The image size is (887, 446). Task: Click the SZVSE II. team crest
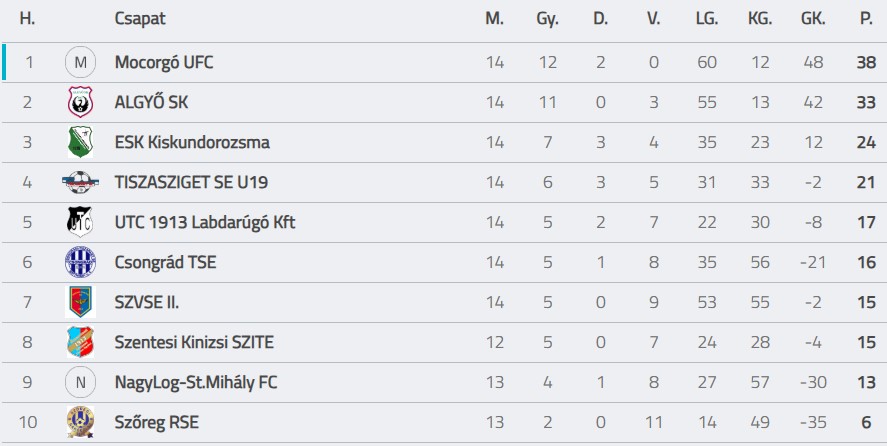[x=80, y=302]
